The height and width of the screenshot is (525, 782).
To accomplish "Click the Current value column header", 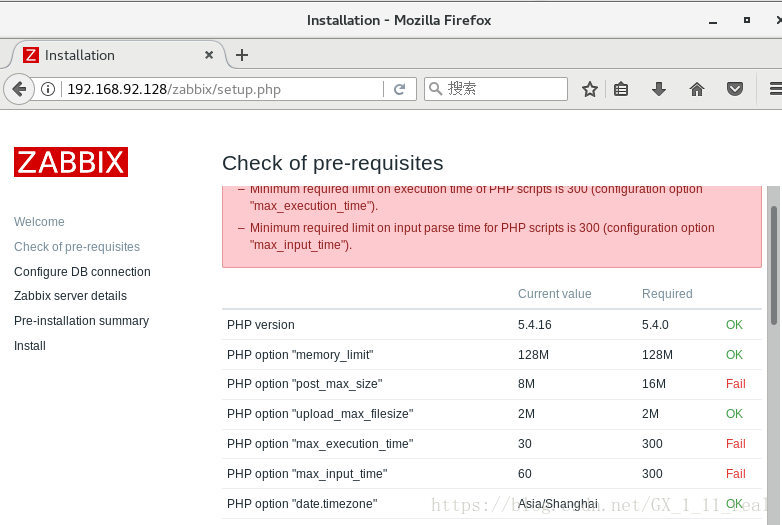I will coord(555,294).
